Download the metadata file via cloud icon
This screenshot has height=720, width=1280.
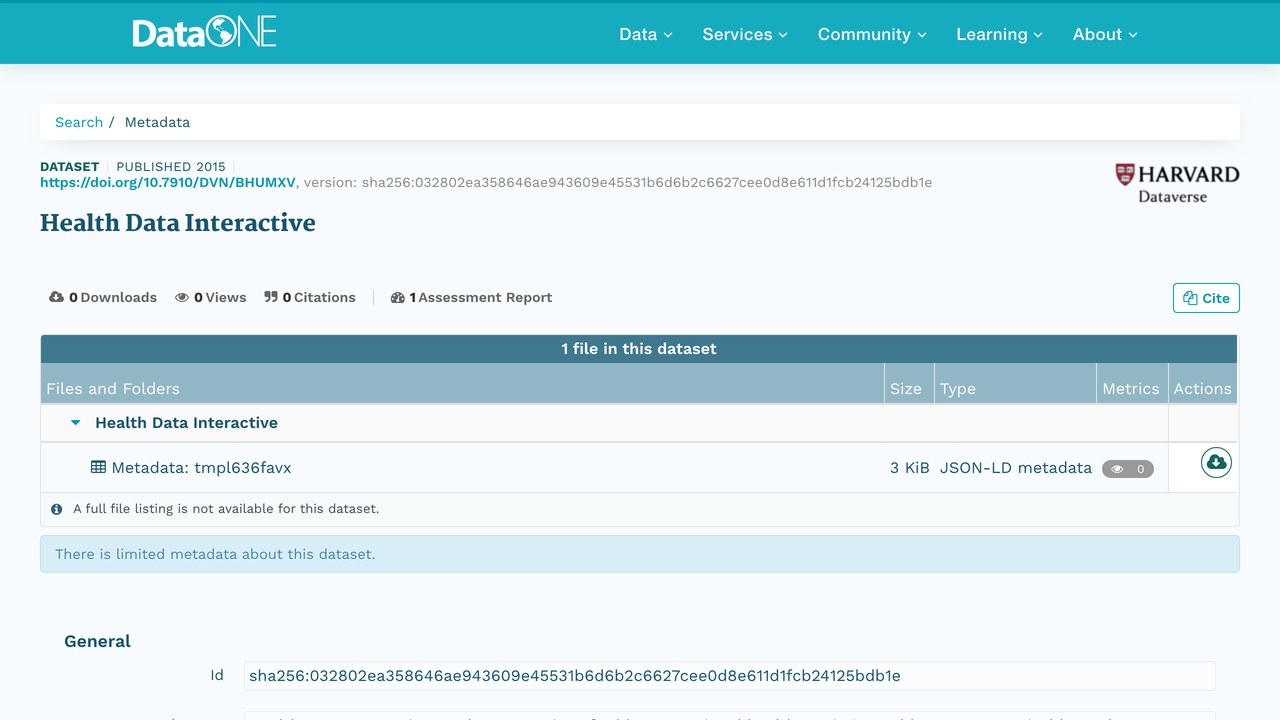point(1216,462)
